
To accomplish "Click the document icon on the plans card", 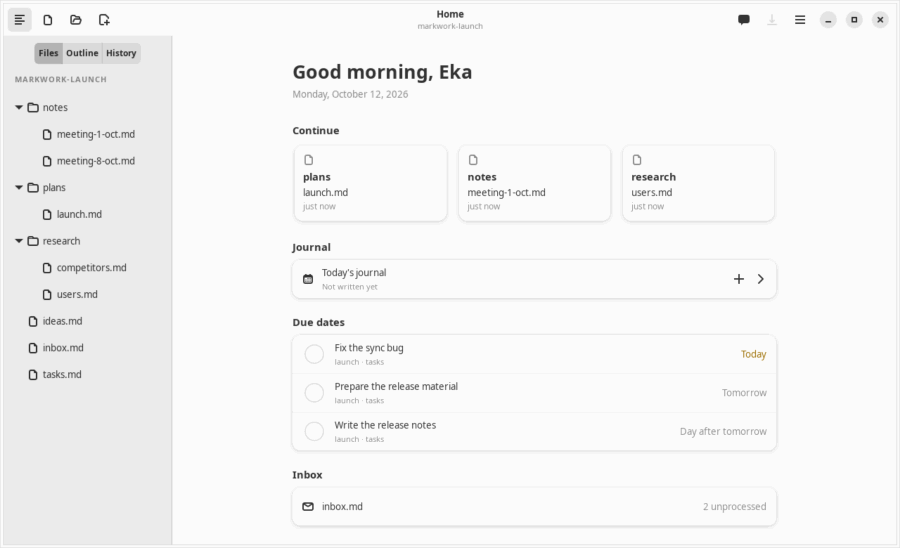I will point(309,160).
